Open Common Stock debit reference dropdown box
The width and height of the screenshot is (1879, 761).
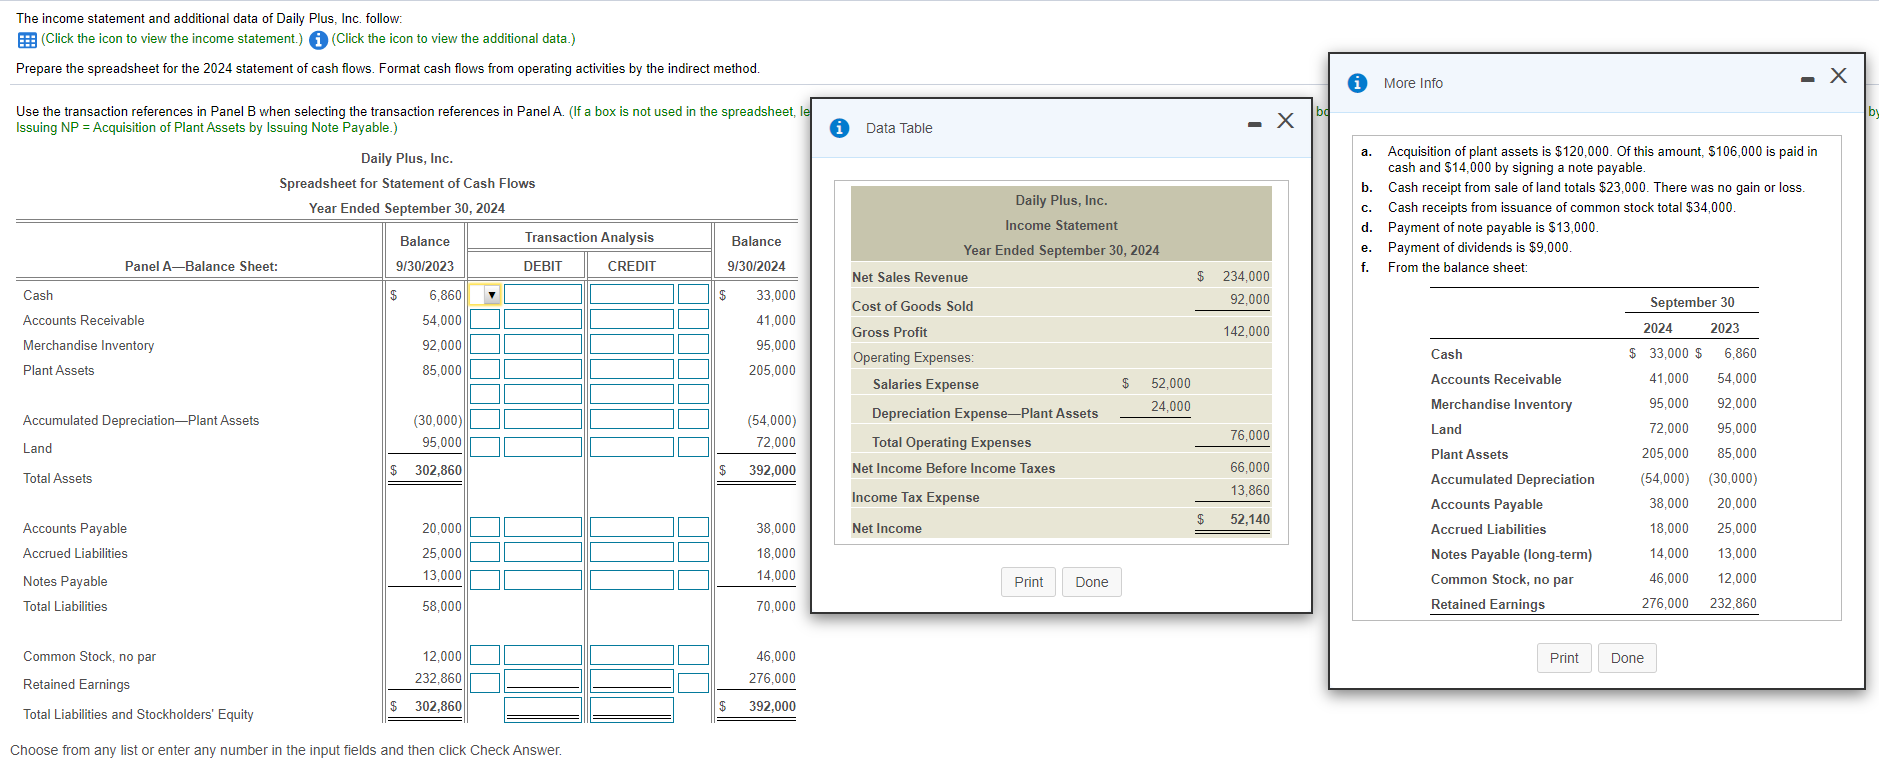point(485,655)
